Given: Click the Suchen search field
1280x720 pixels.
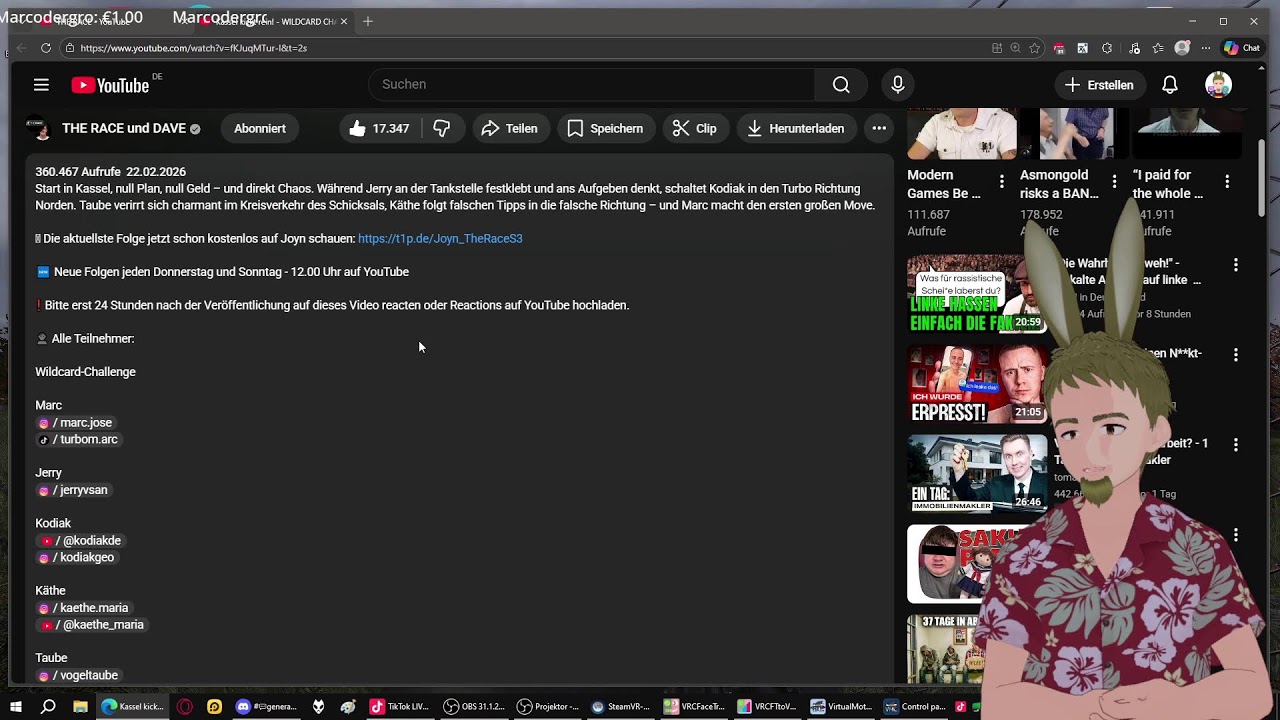Looking at the screenshot, I should point(592,85).
